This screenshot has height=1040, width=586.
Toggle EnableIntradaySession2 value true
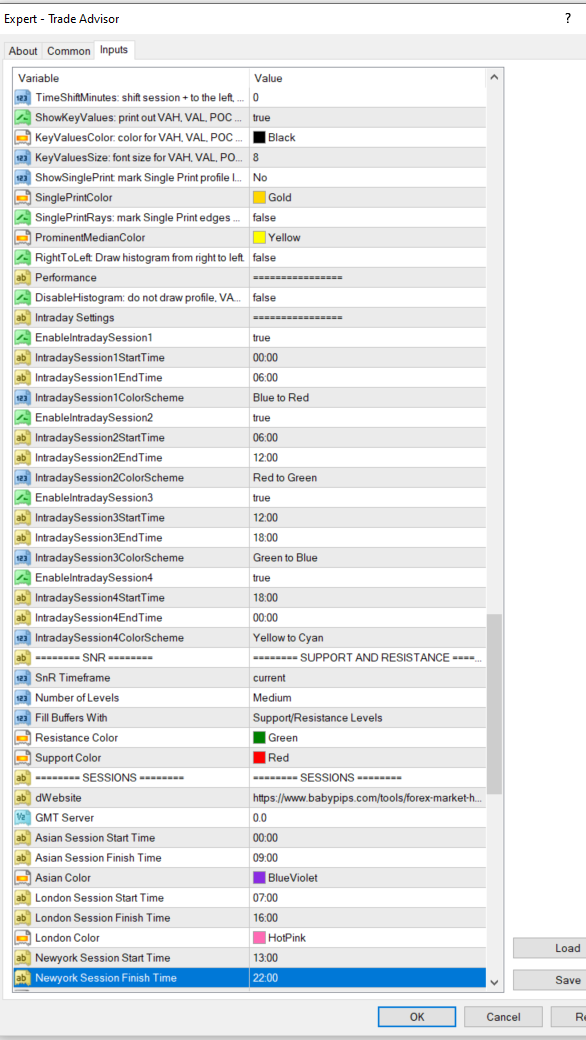[x=367, y=417]
